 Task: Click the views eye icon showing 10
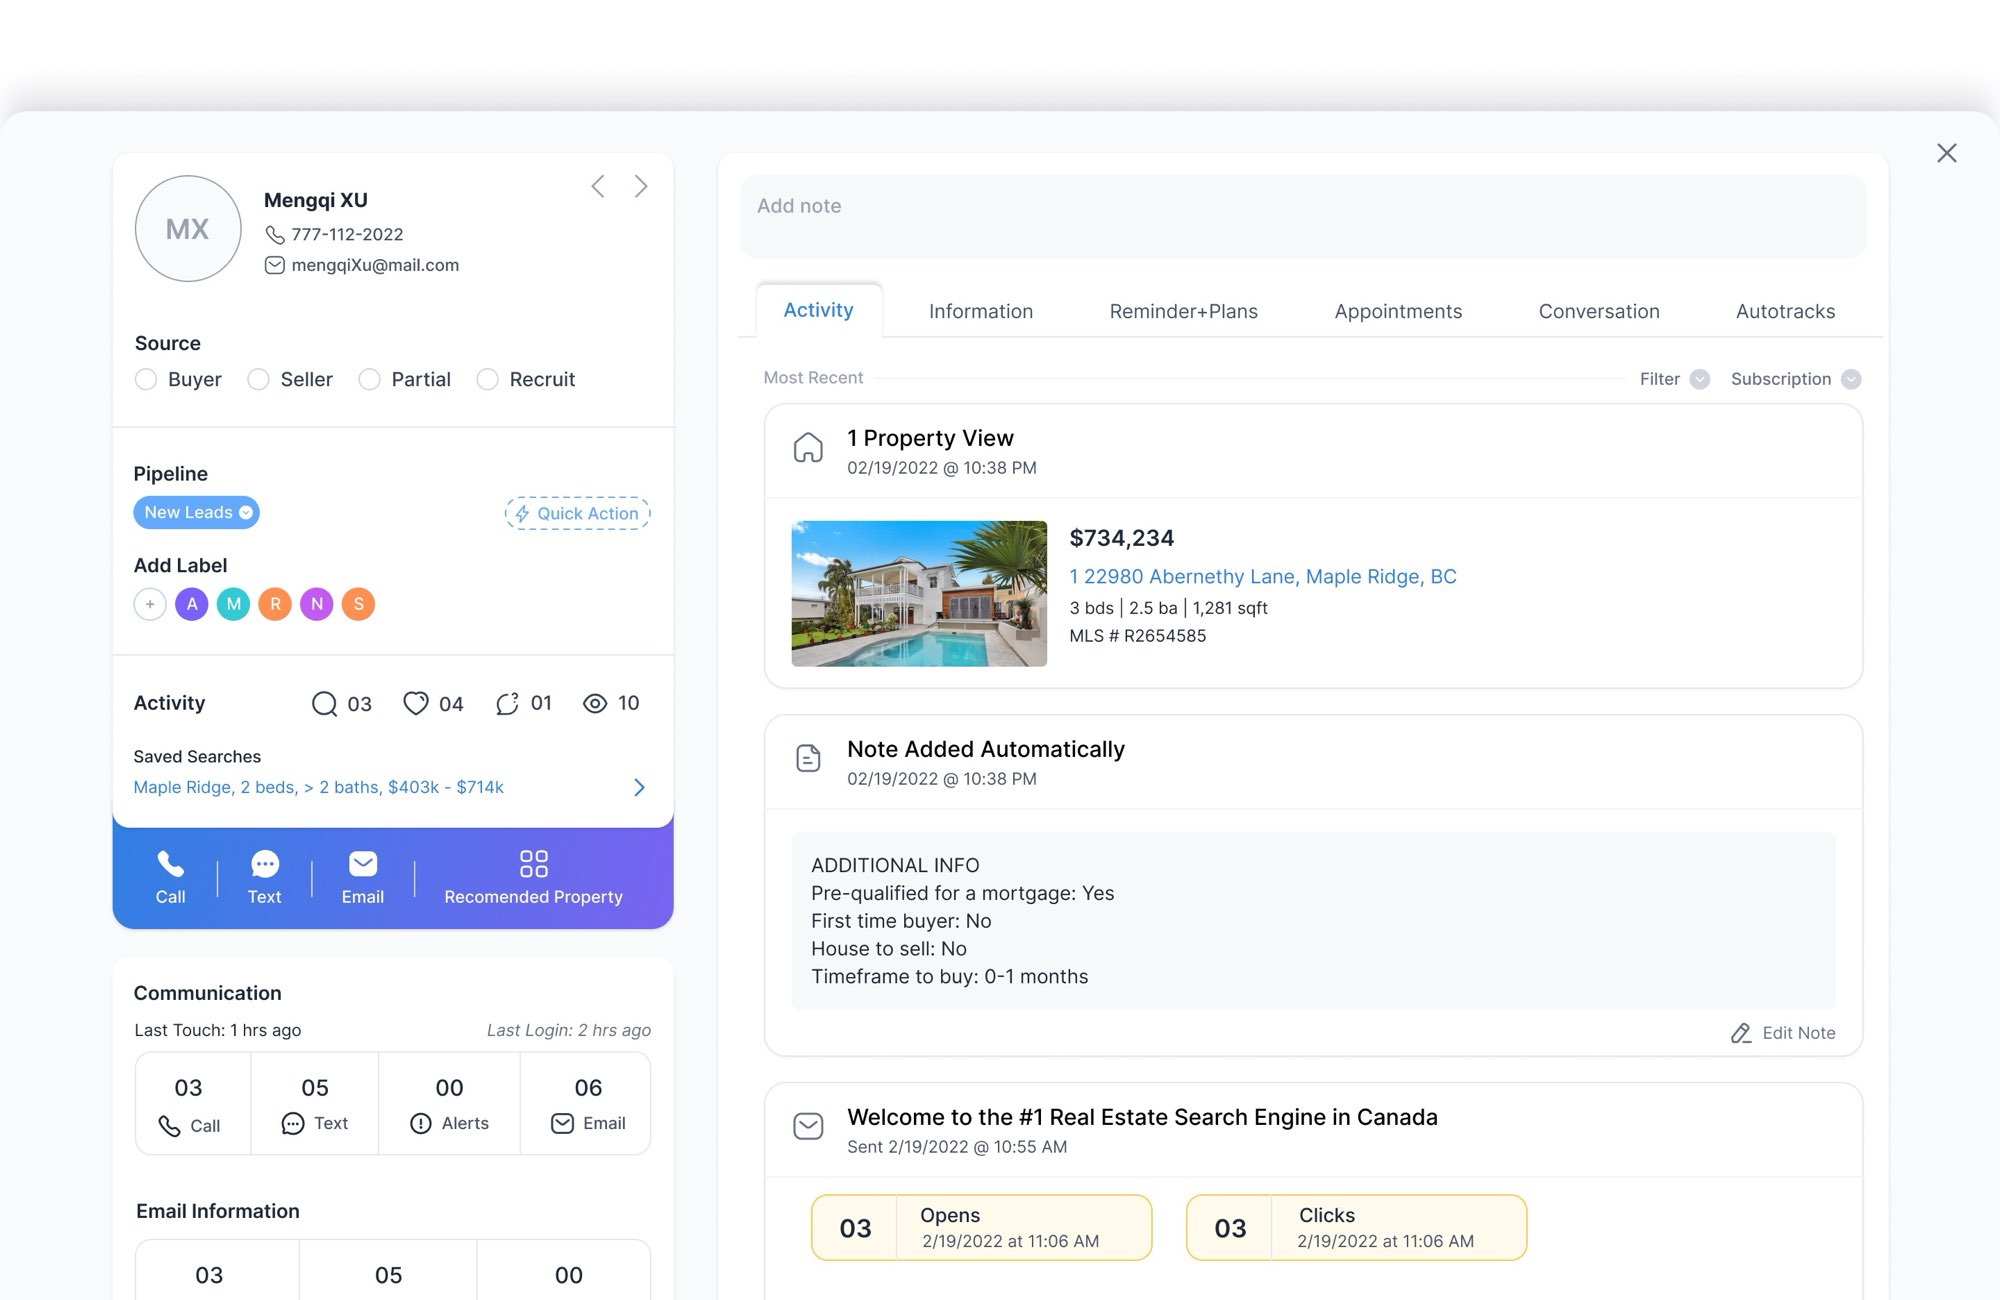[x=595, y=703]
